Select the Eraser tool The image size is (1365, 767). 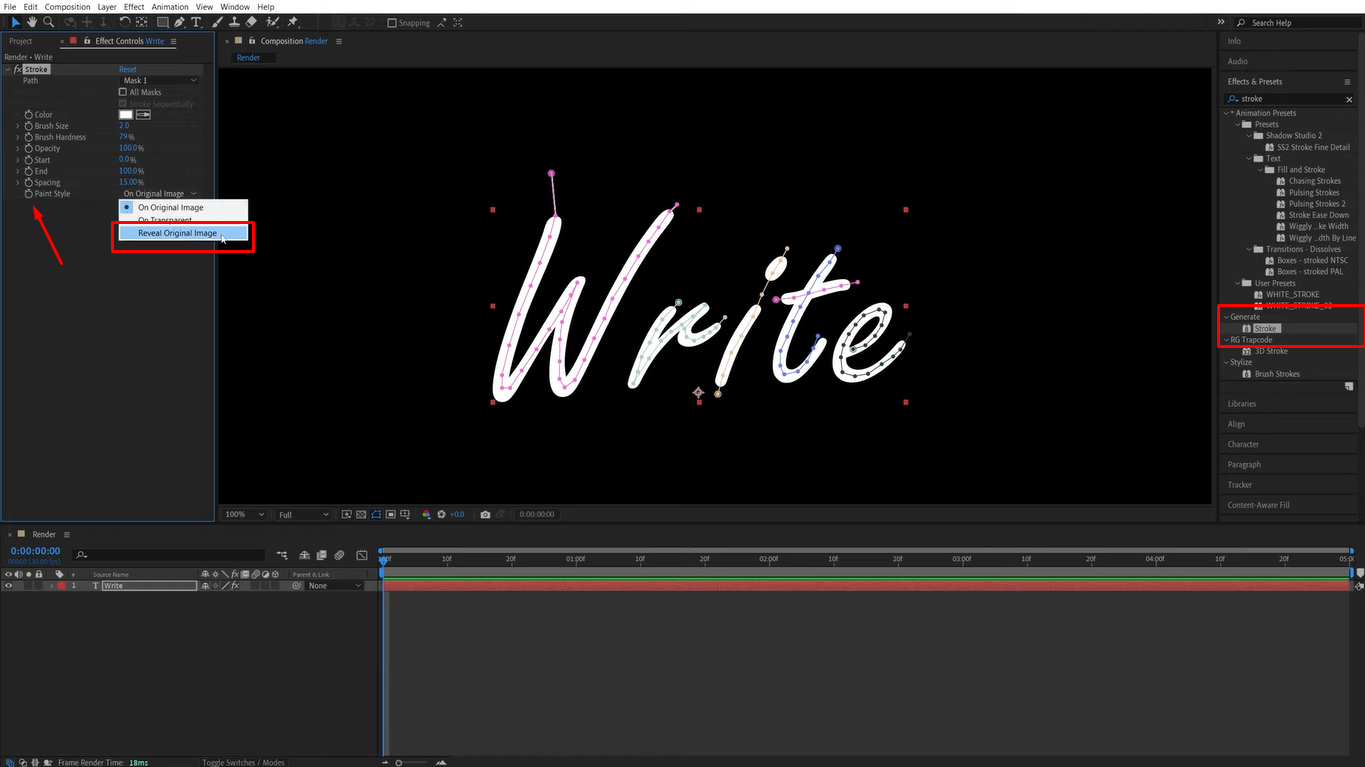250,22
